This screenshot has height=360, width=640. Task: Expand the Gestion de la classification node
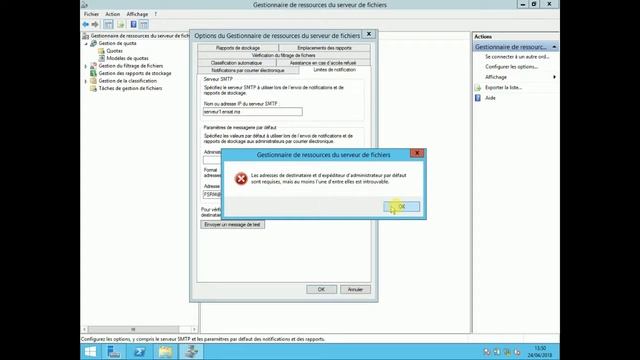pos(86,81)
